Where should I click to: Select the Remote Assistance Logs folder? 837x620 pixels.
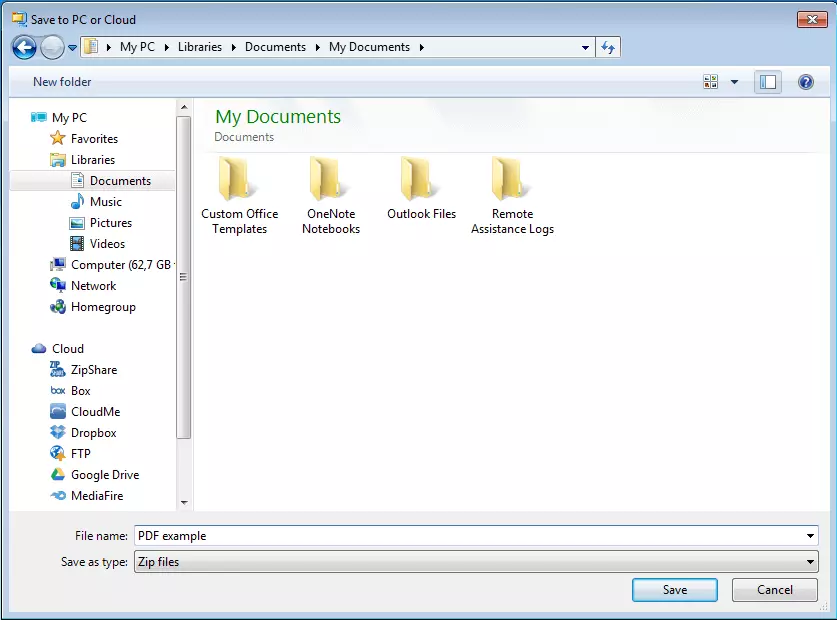click(x=512, y=197)
